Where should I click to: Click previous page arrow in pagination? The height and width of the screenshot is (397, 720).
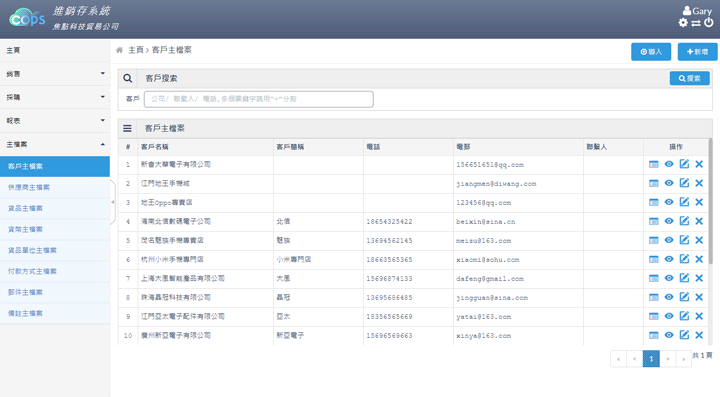point(635,359)
